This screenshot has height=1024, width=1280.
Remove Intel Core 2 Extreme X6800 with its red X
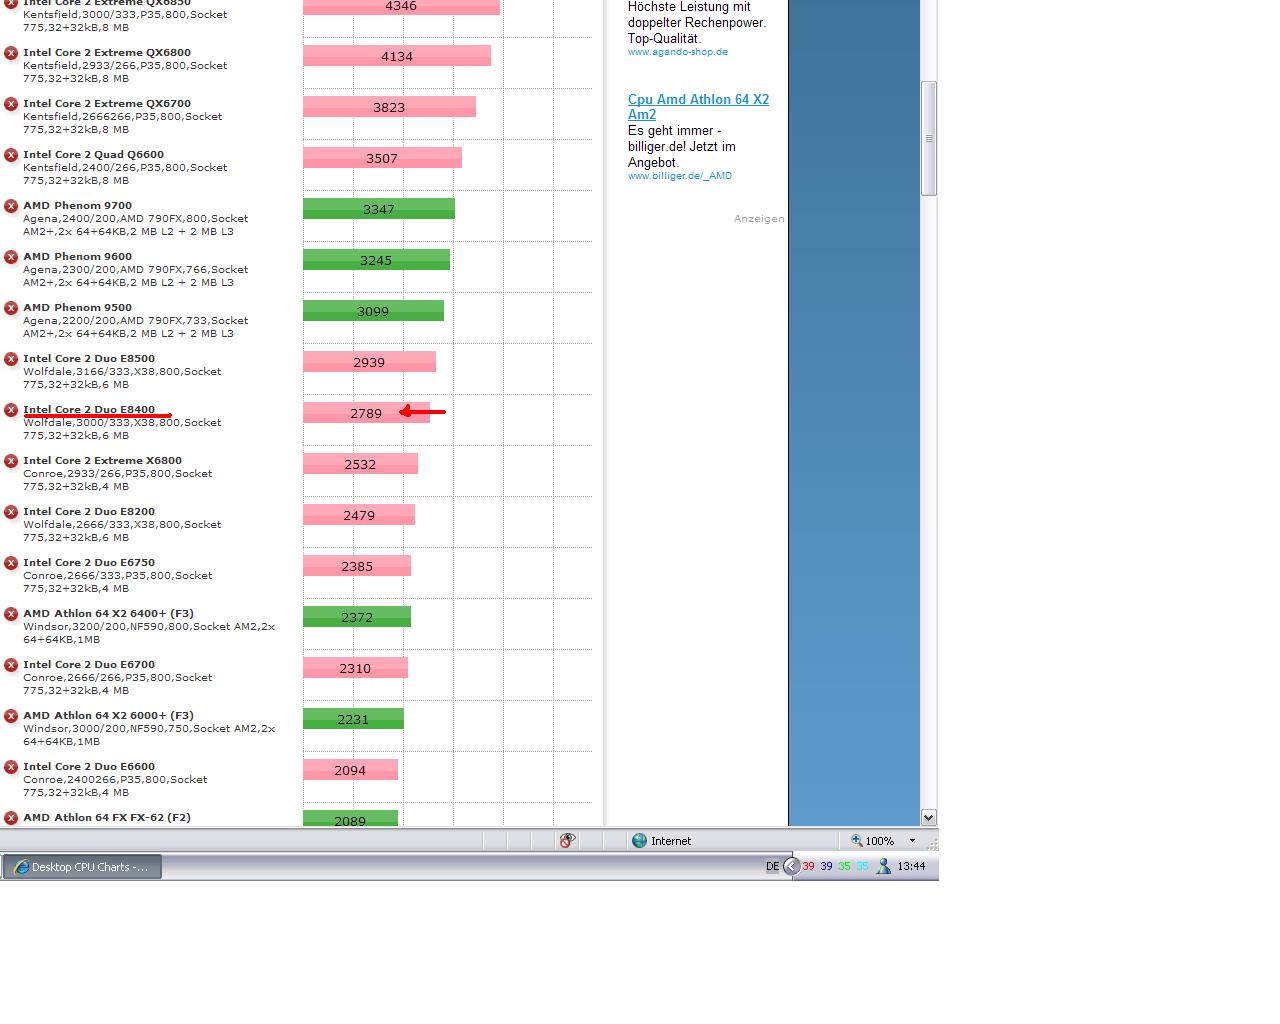point(11,461)
